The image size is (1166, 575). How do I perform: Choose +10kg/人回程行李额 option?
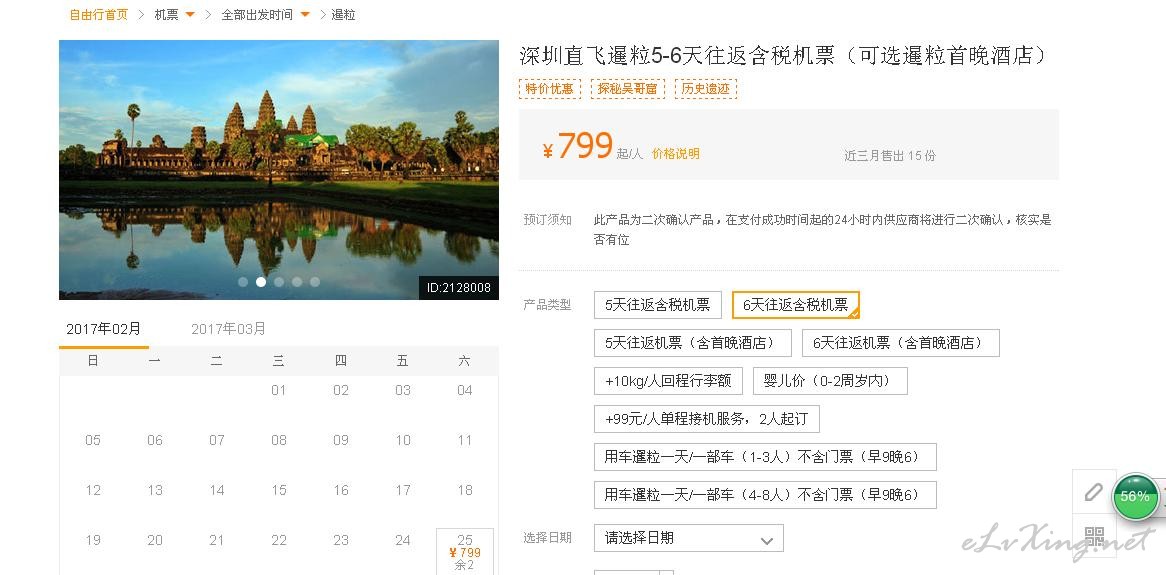click(668, 381)
